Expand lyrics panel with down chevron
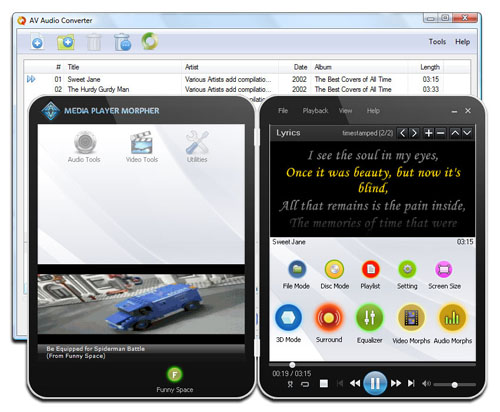The image size is (500, 412). coord(467,133)
